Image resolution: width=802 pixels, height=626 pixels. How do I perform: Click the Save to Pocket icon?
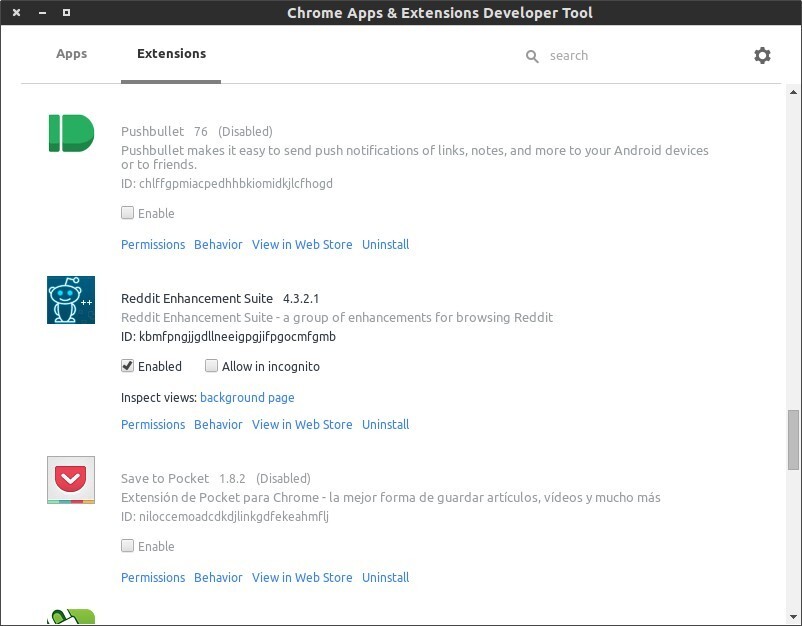(70, 480)
